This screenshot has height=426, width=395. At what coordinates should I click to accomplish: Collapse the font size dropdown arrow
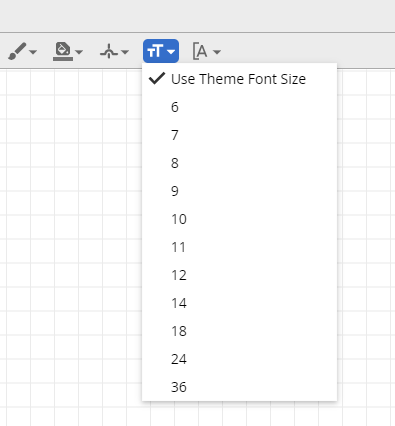pyautogui.click(x=171, y=52)
